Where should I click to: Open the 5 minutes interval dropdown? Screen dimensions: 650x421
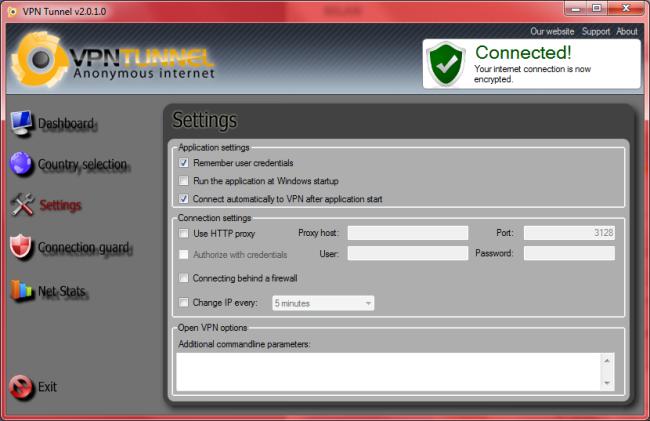coord(323,303)
